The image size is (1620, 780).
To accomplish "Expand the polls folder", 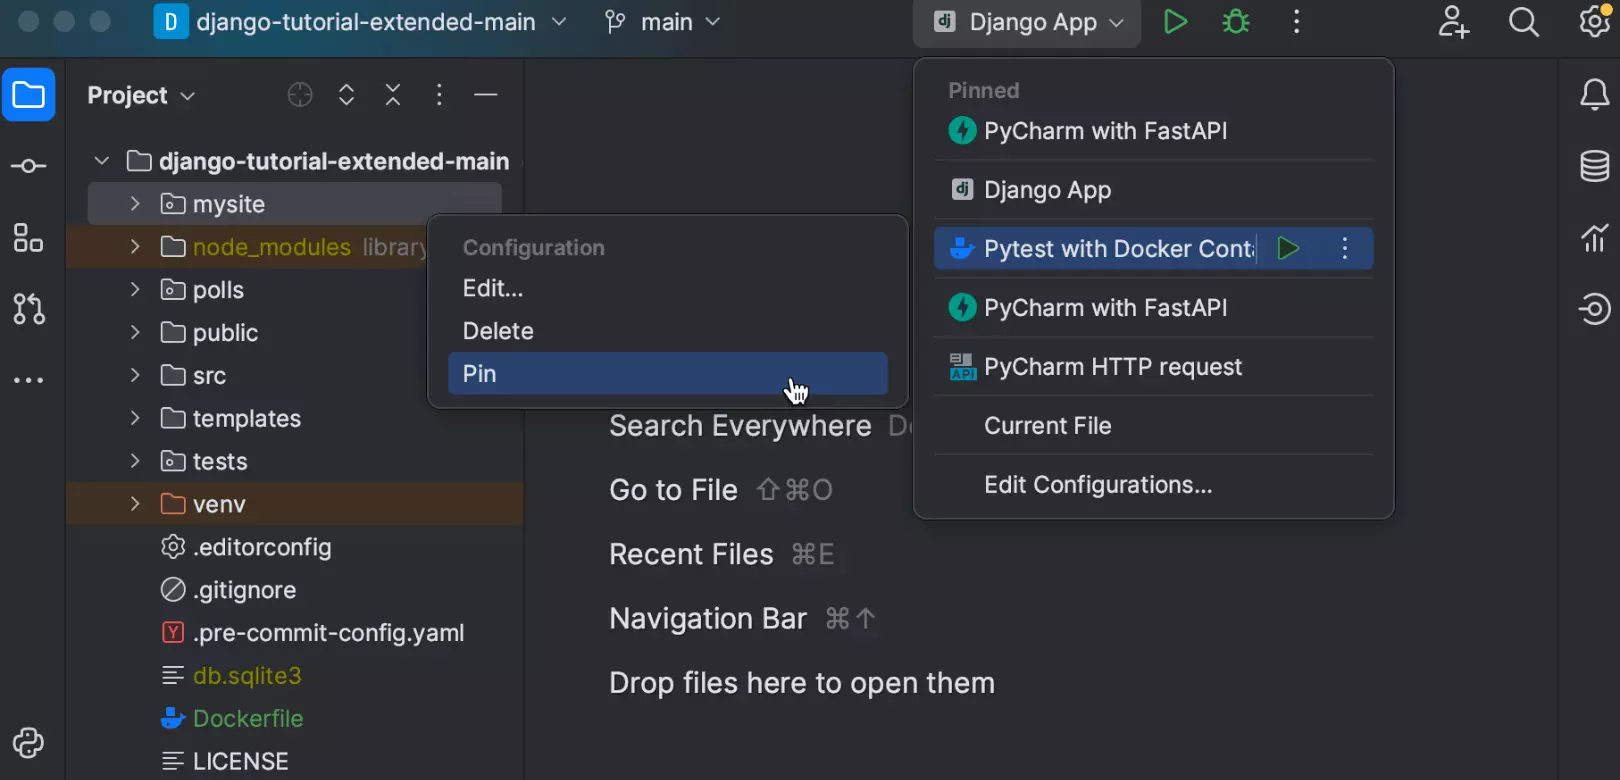I will click(135, 290).
